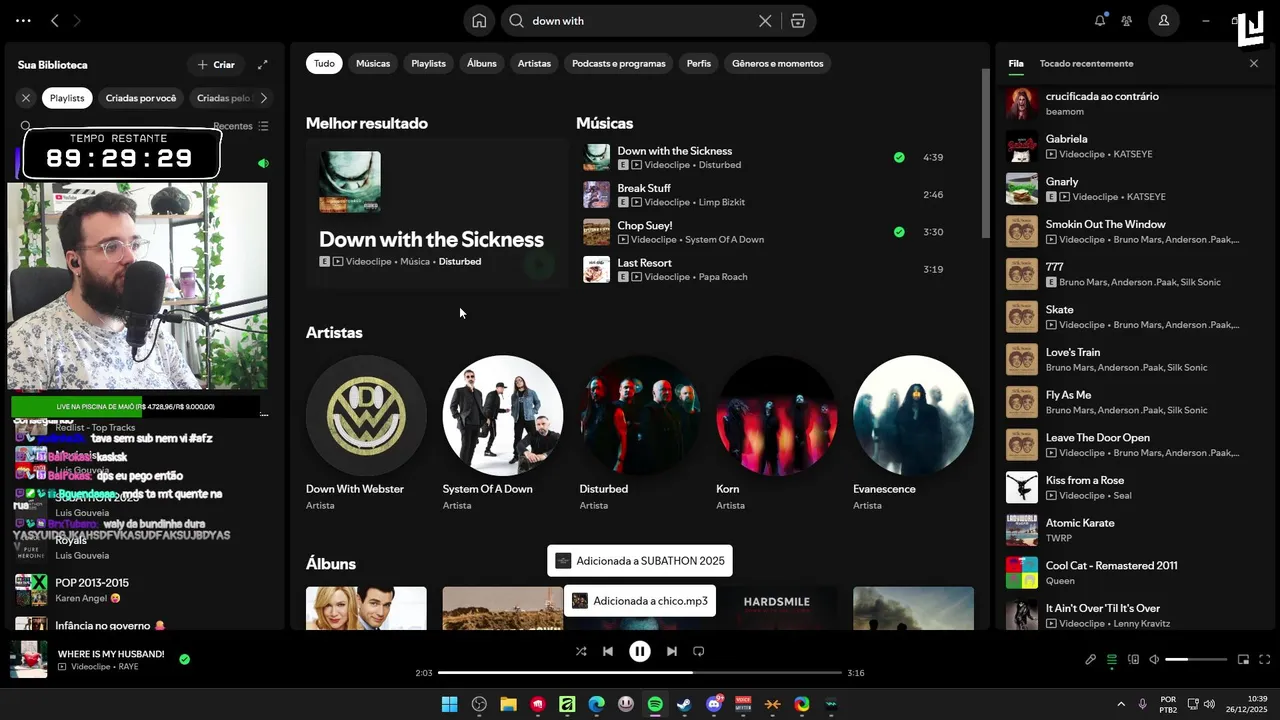The height and width of the screenshot is (720, 1280).
Task: Mute with the speaker volume icon
Action: coord(1154,660)
